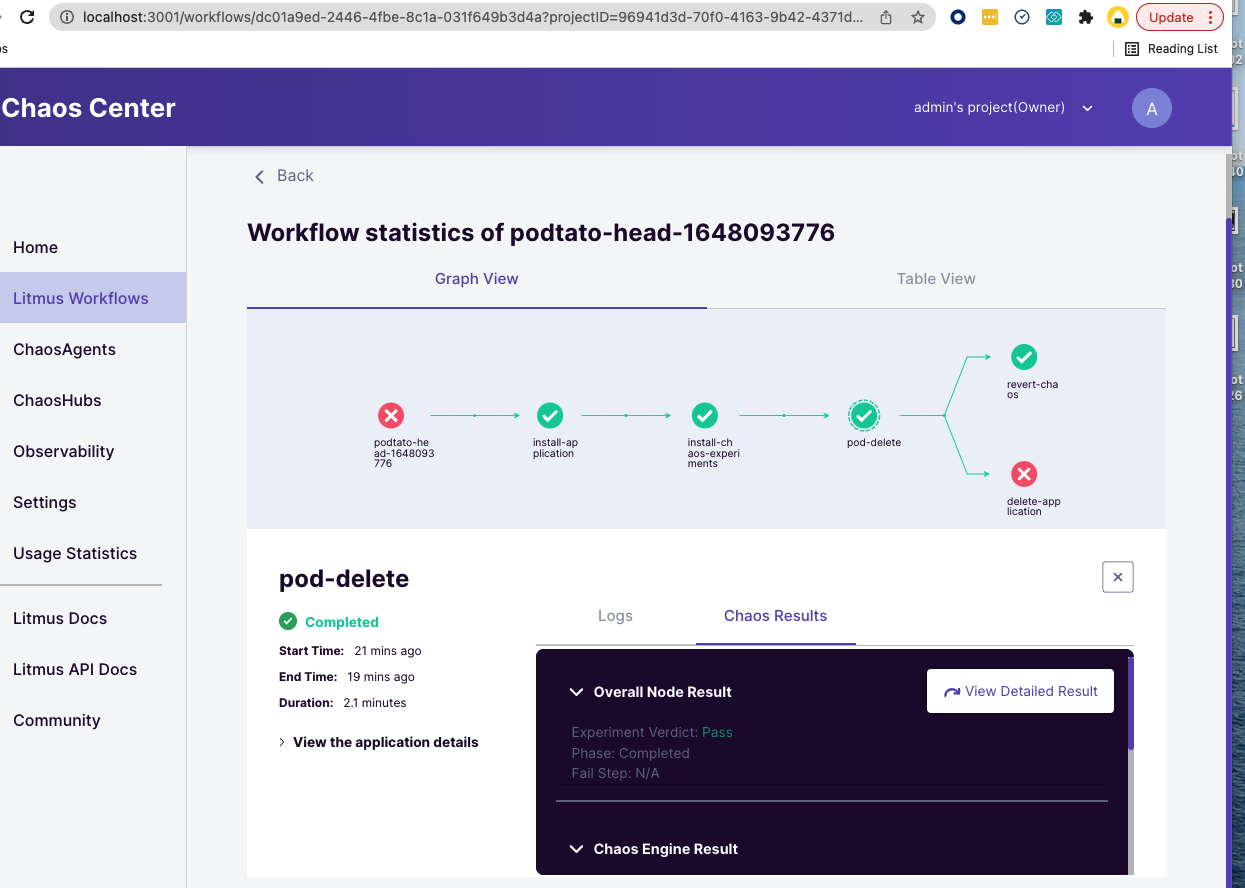This screenshot has height=888, width=1245.
Task: Click the Chrome Update button
Action: pyautogui.click(x=1181, y=17)
